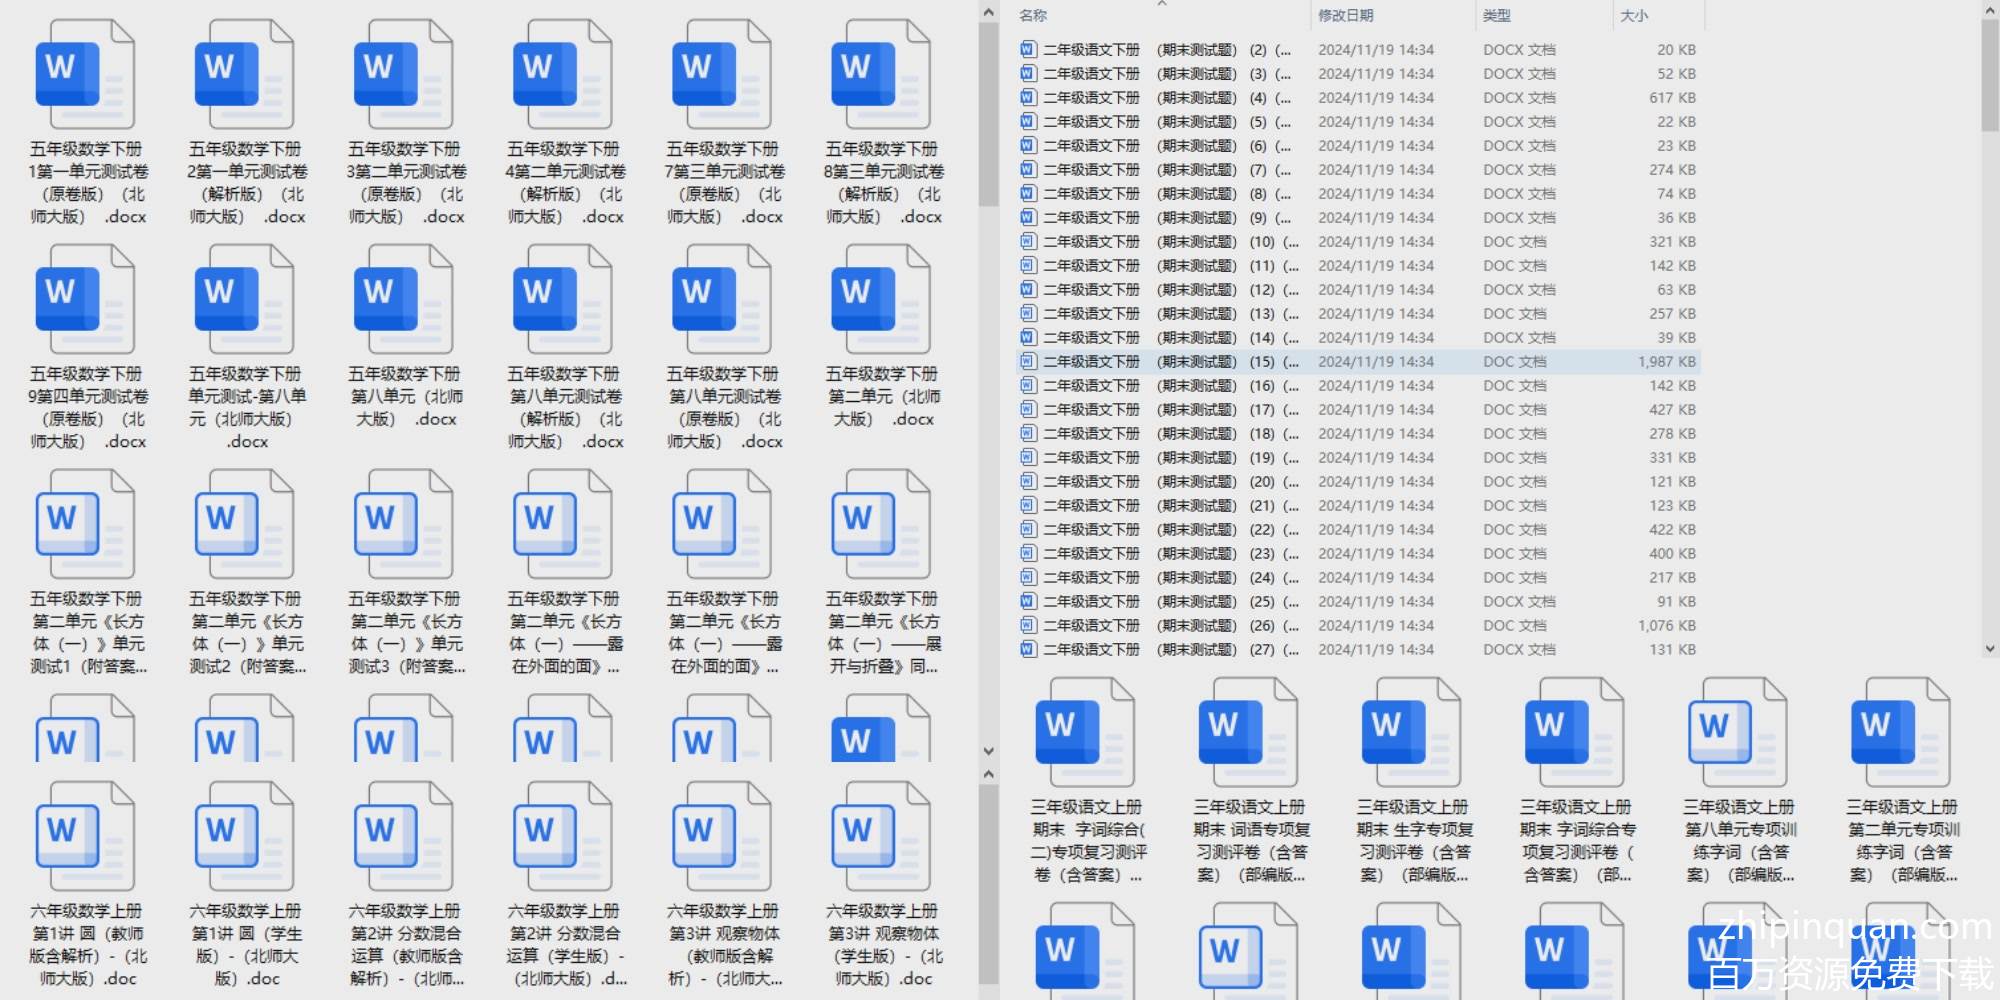Open the 五年级数学下册 1第一单元测试卷 (原卷版) file icon
This screenshot has height=1000, width=2000.
[85, 75]
